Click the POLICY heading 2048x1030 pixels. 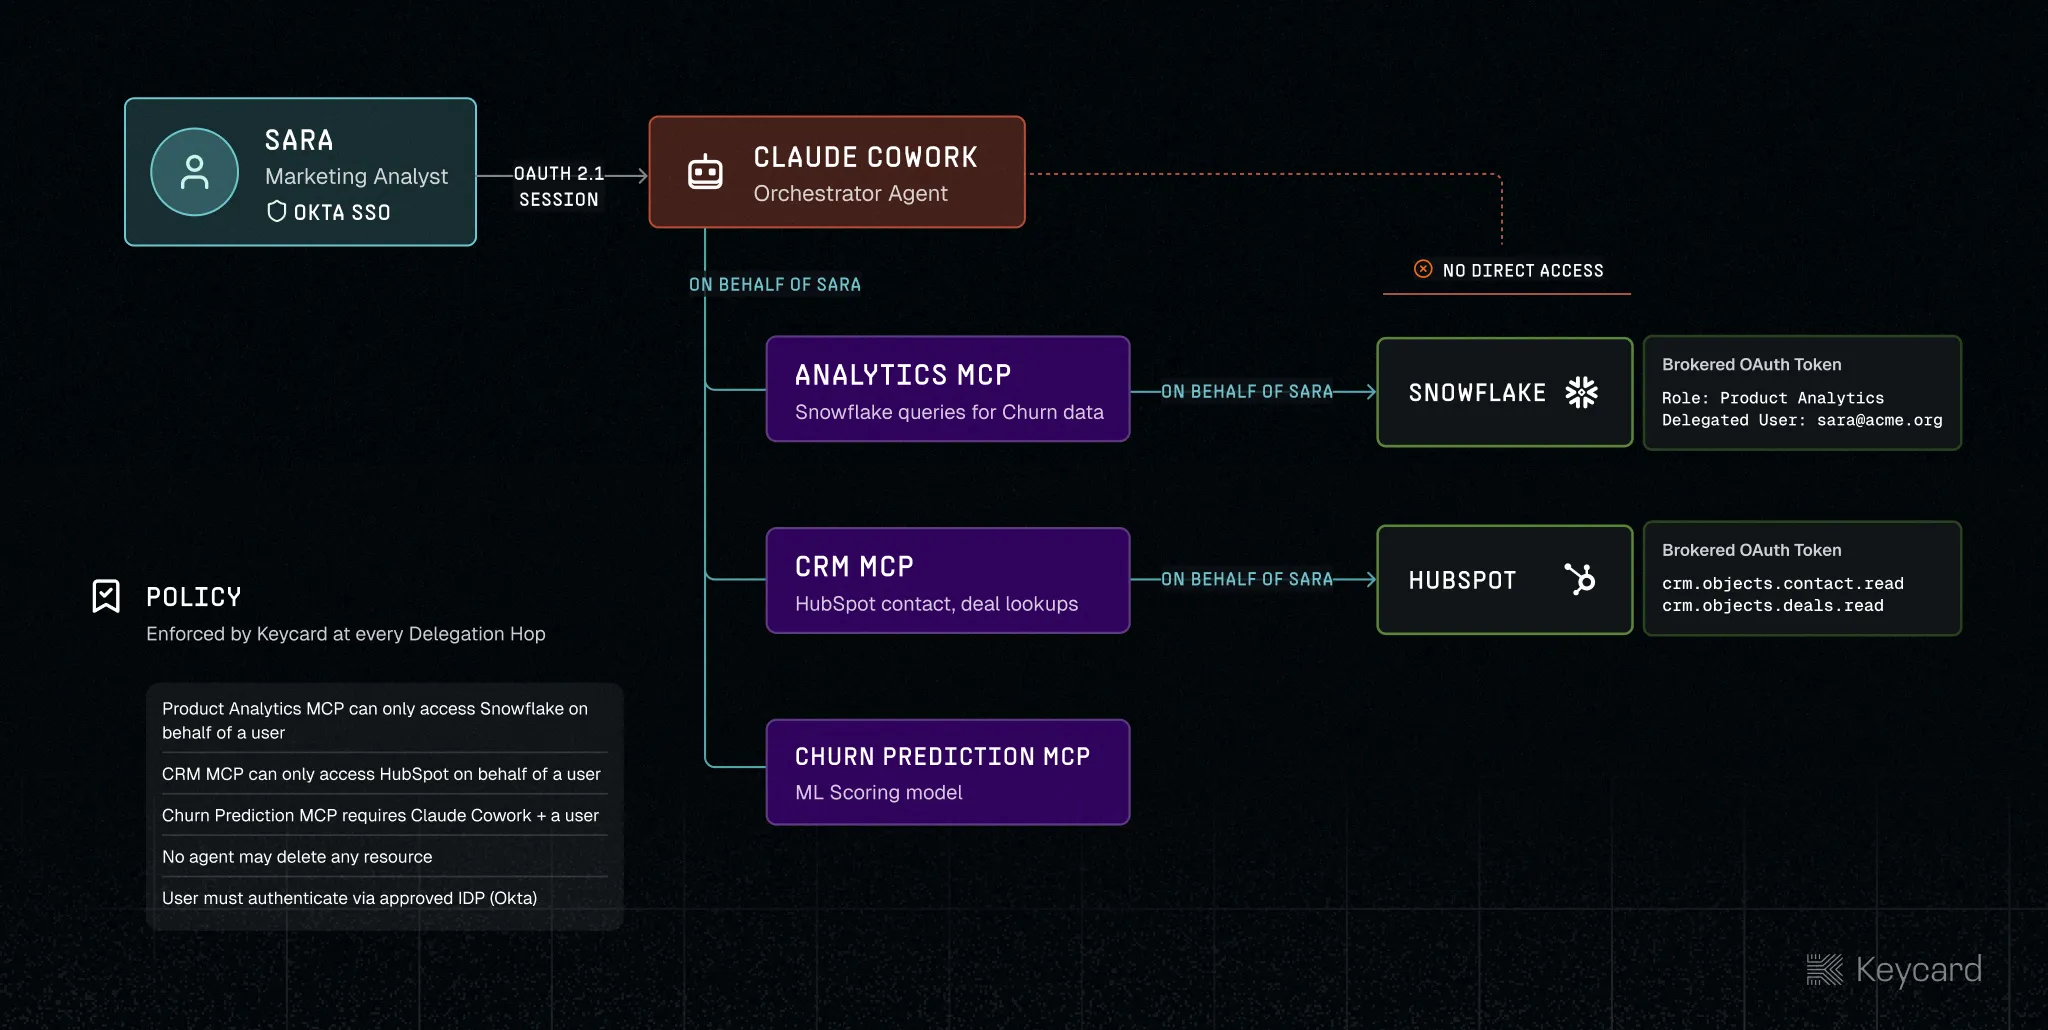[x=194, y=597]
